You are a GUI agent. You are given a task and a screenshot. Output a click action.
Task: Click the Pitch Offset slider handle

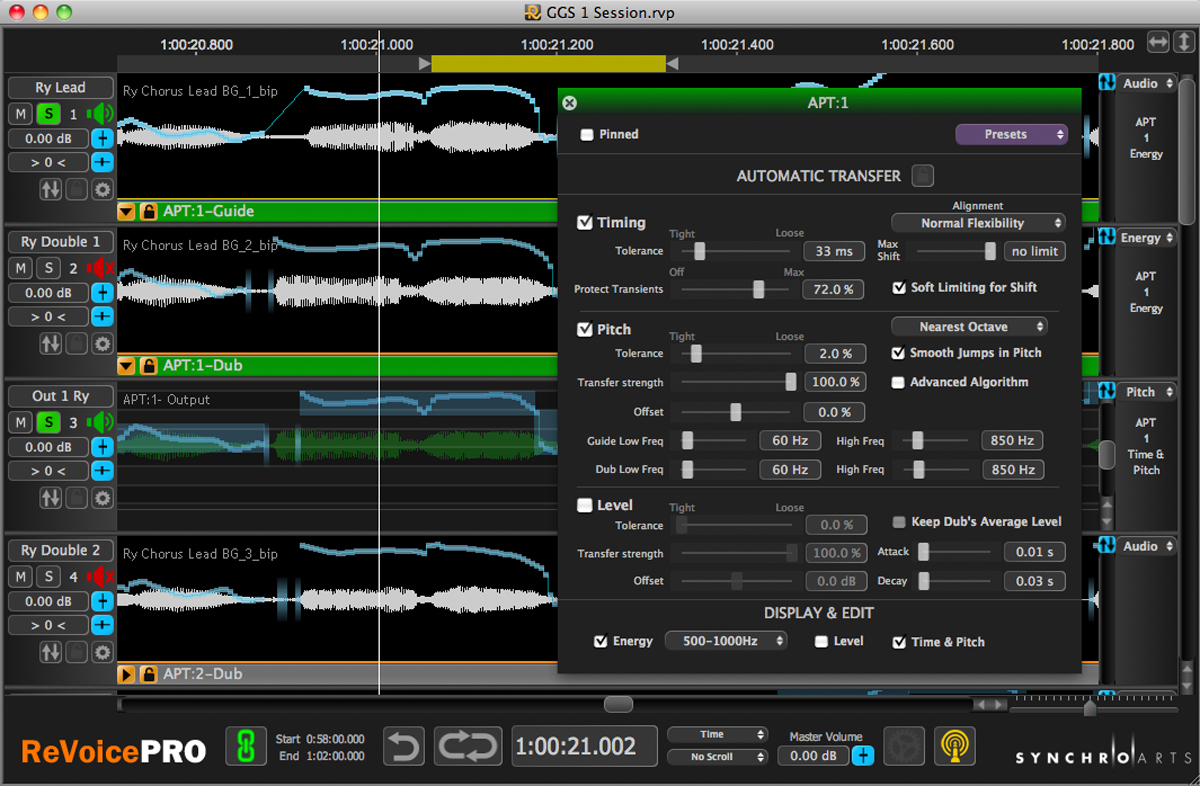736,412
